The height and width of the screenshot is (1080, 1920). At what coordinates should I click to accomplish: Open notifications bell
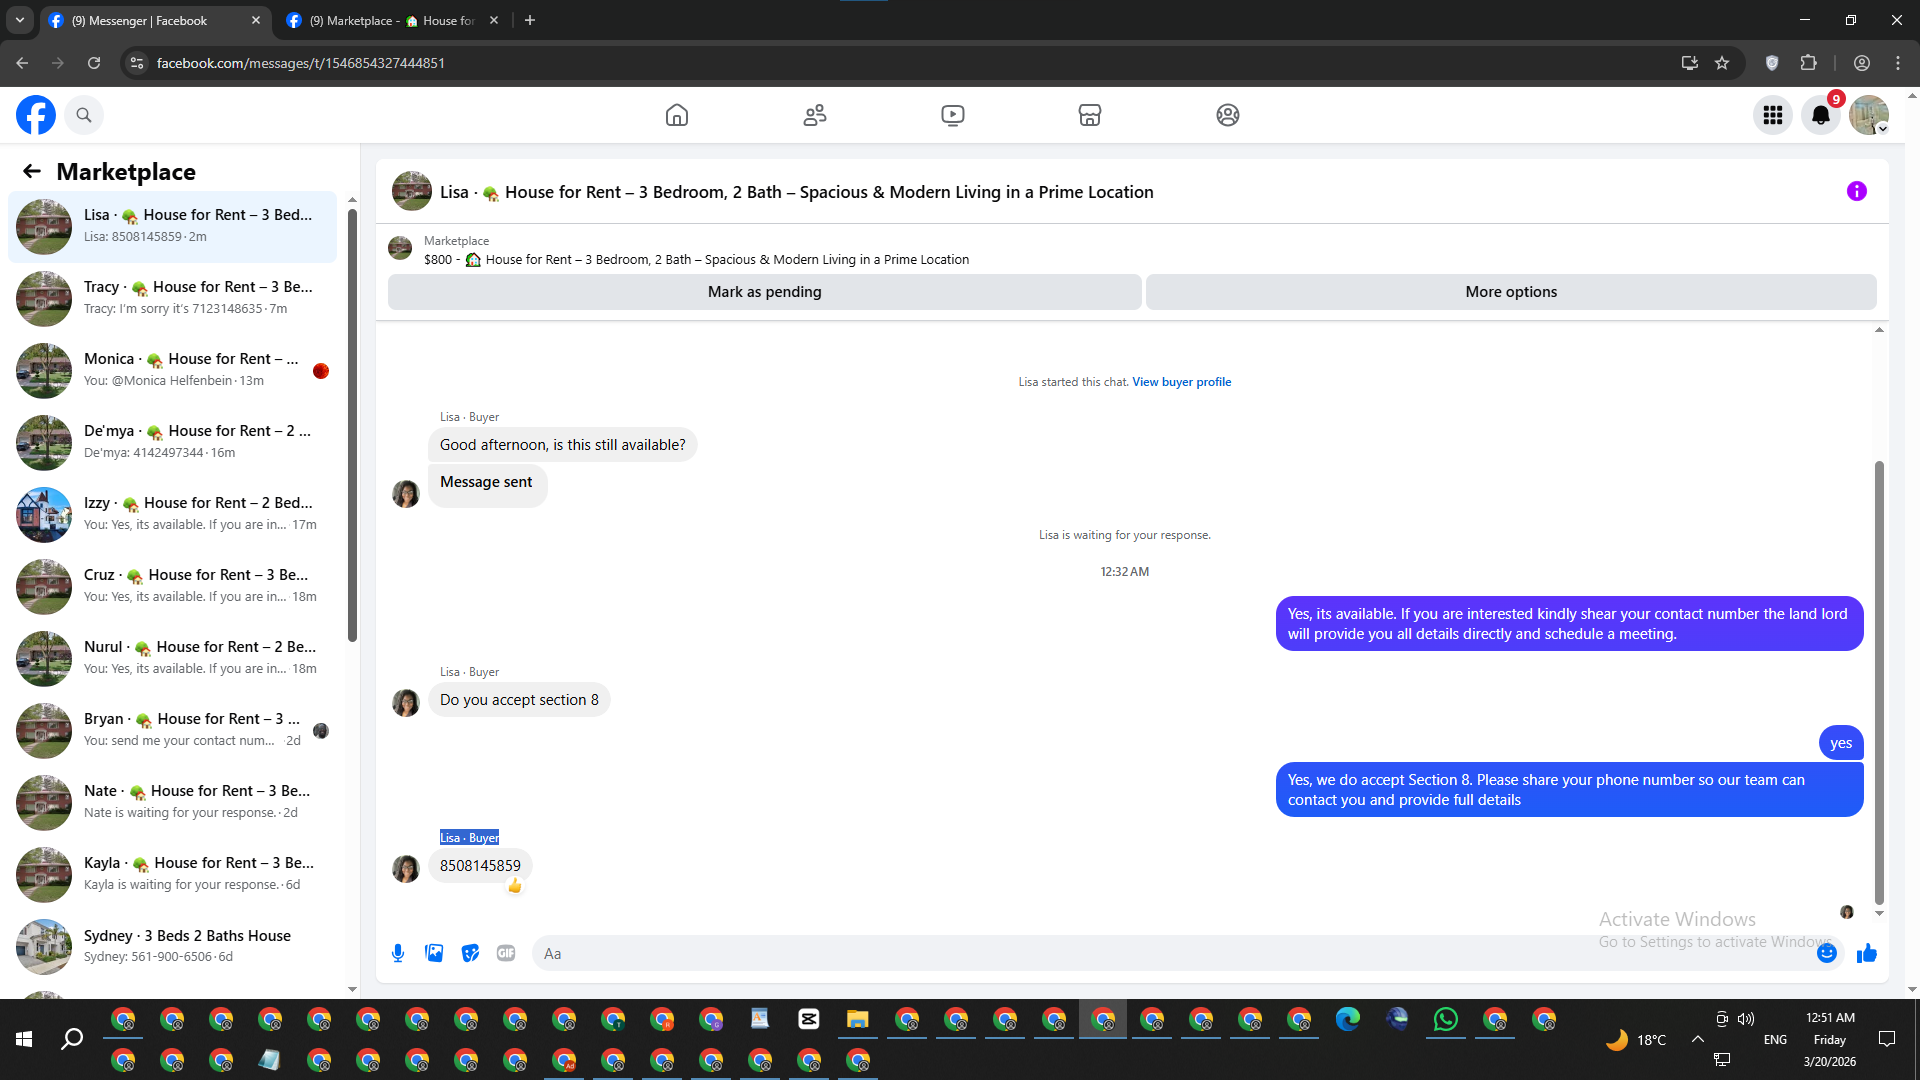pyautogui.click(x=1820, y=115)
